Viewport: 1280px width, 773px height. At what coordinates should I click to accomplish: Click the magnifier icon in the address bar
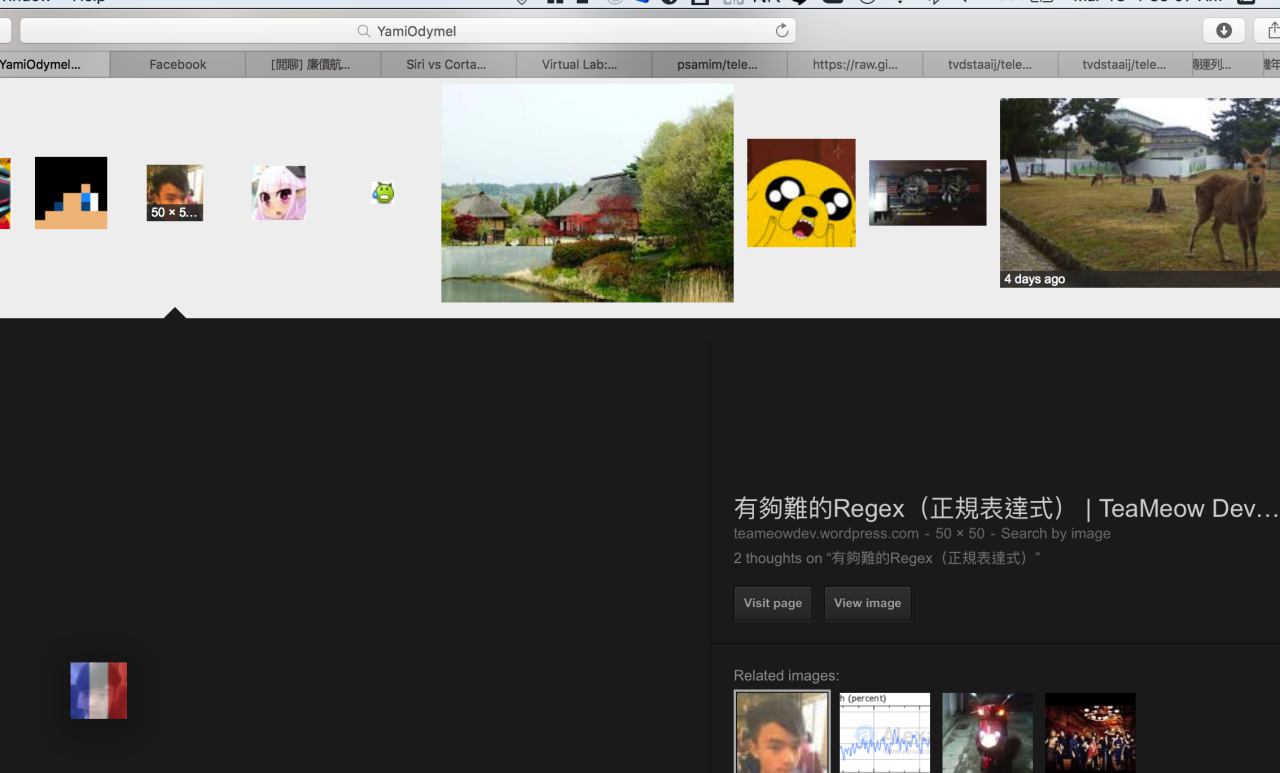364,31
